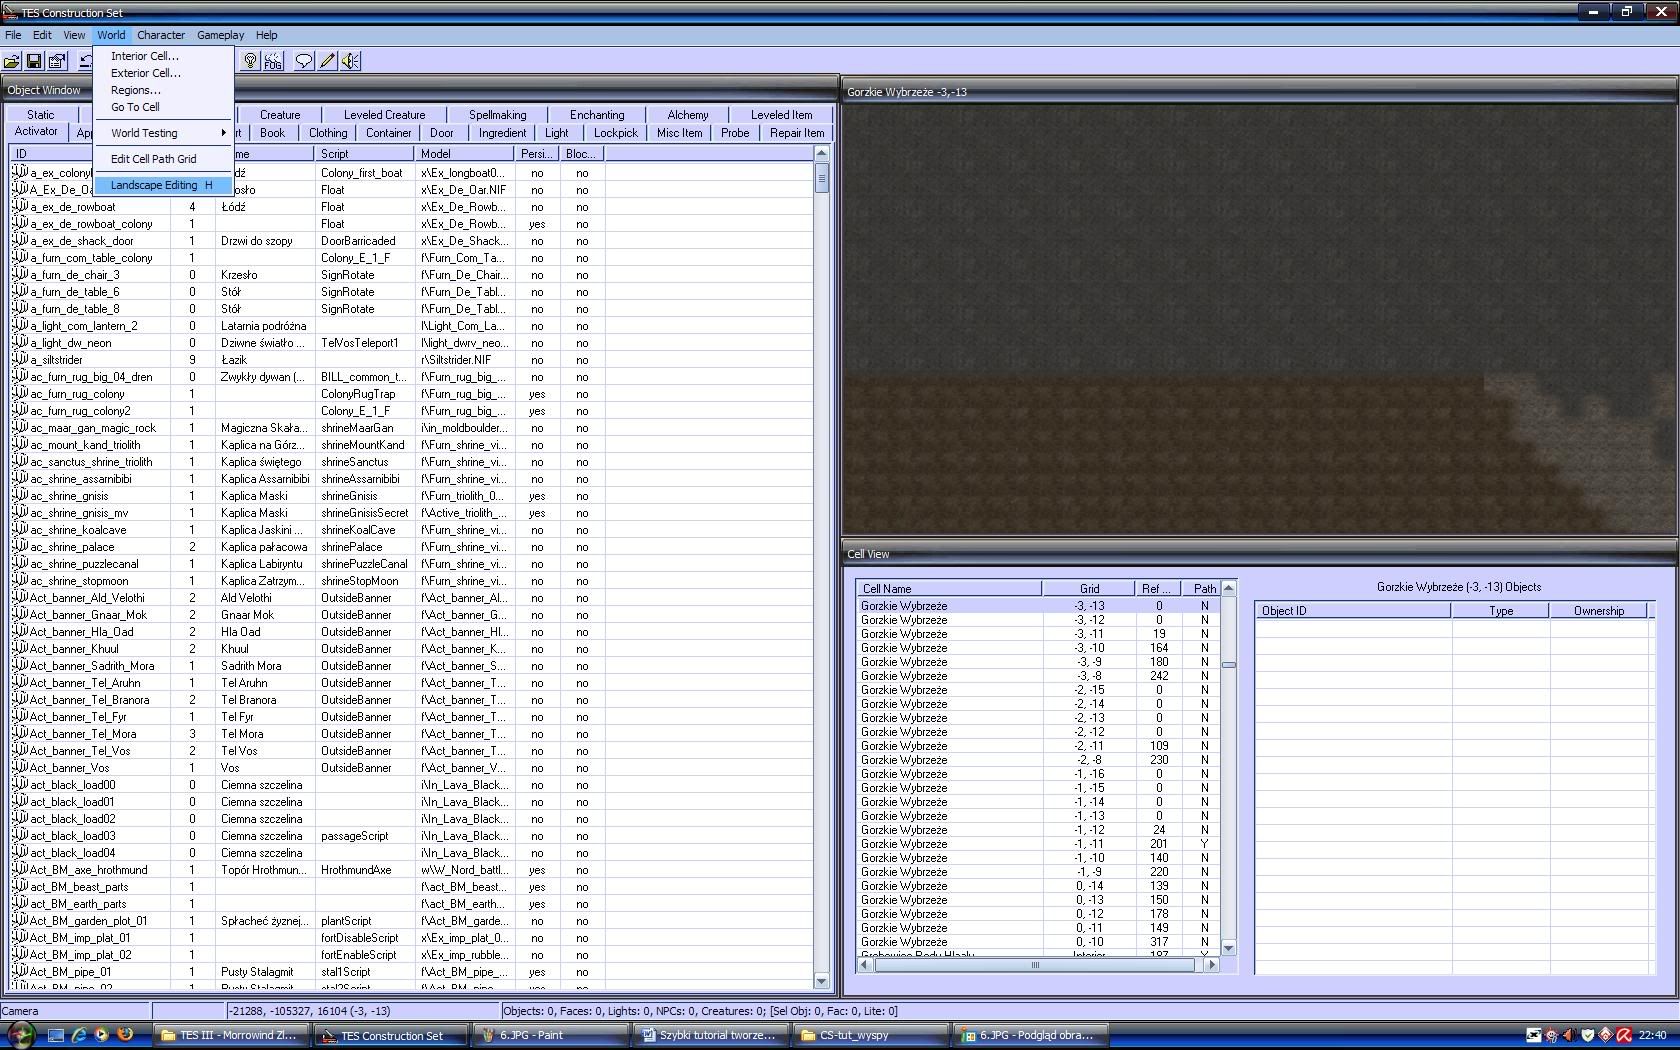Click the render window showing Gorzkie Wybrzeże
Viewport: 1680px width, 1050px height.
click(1259, 320)
